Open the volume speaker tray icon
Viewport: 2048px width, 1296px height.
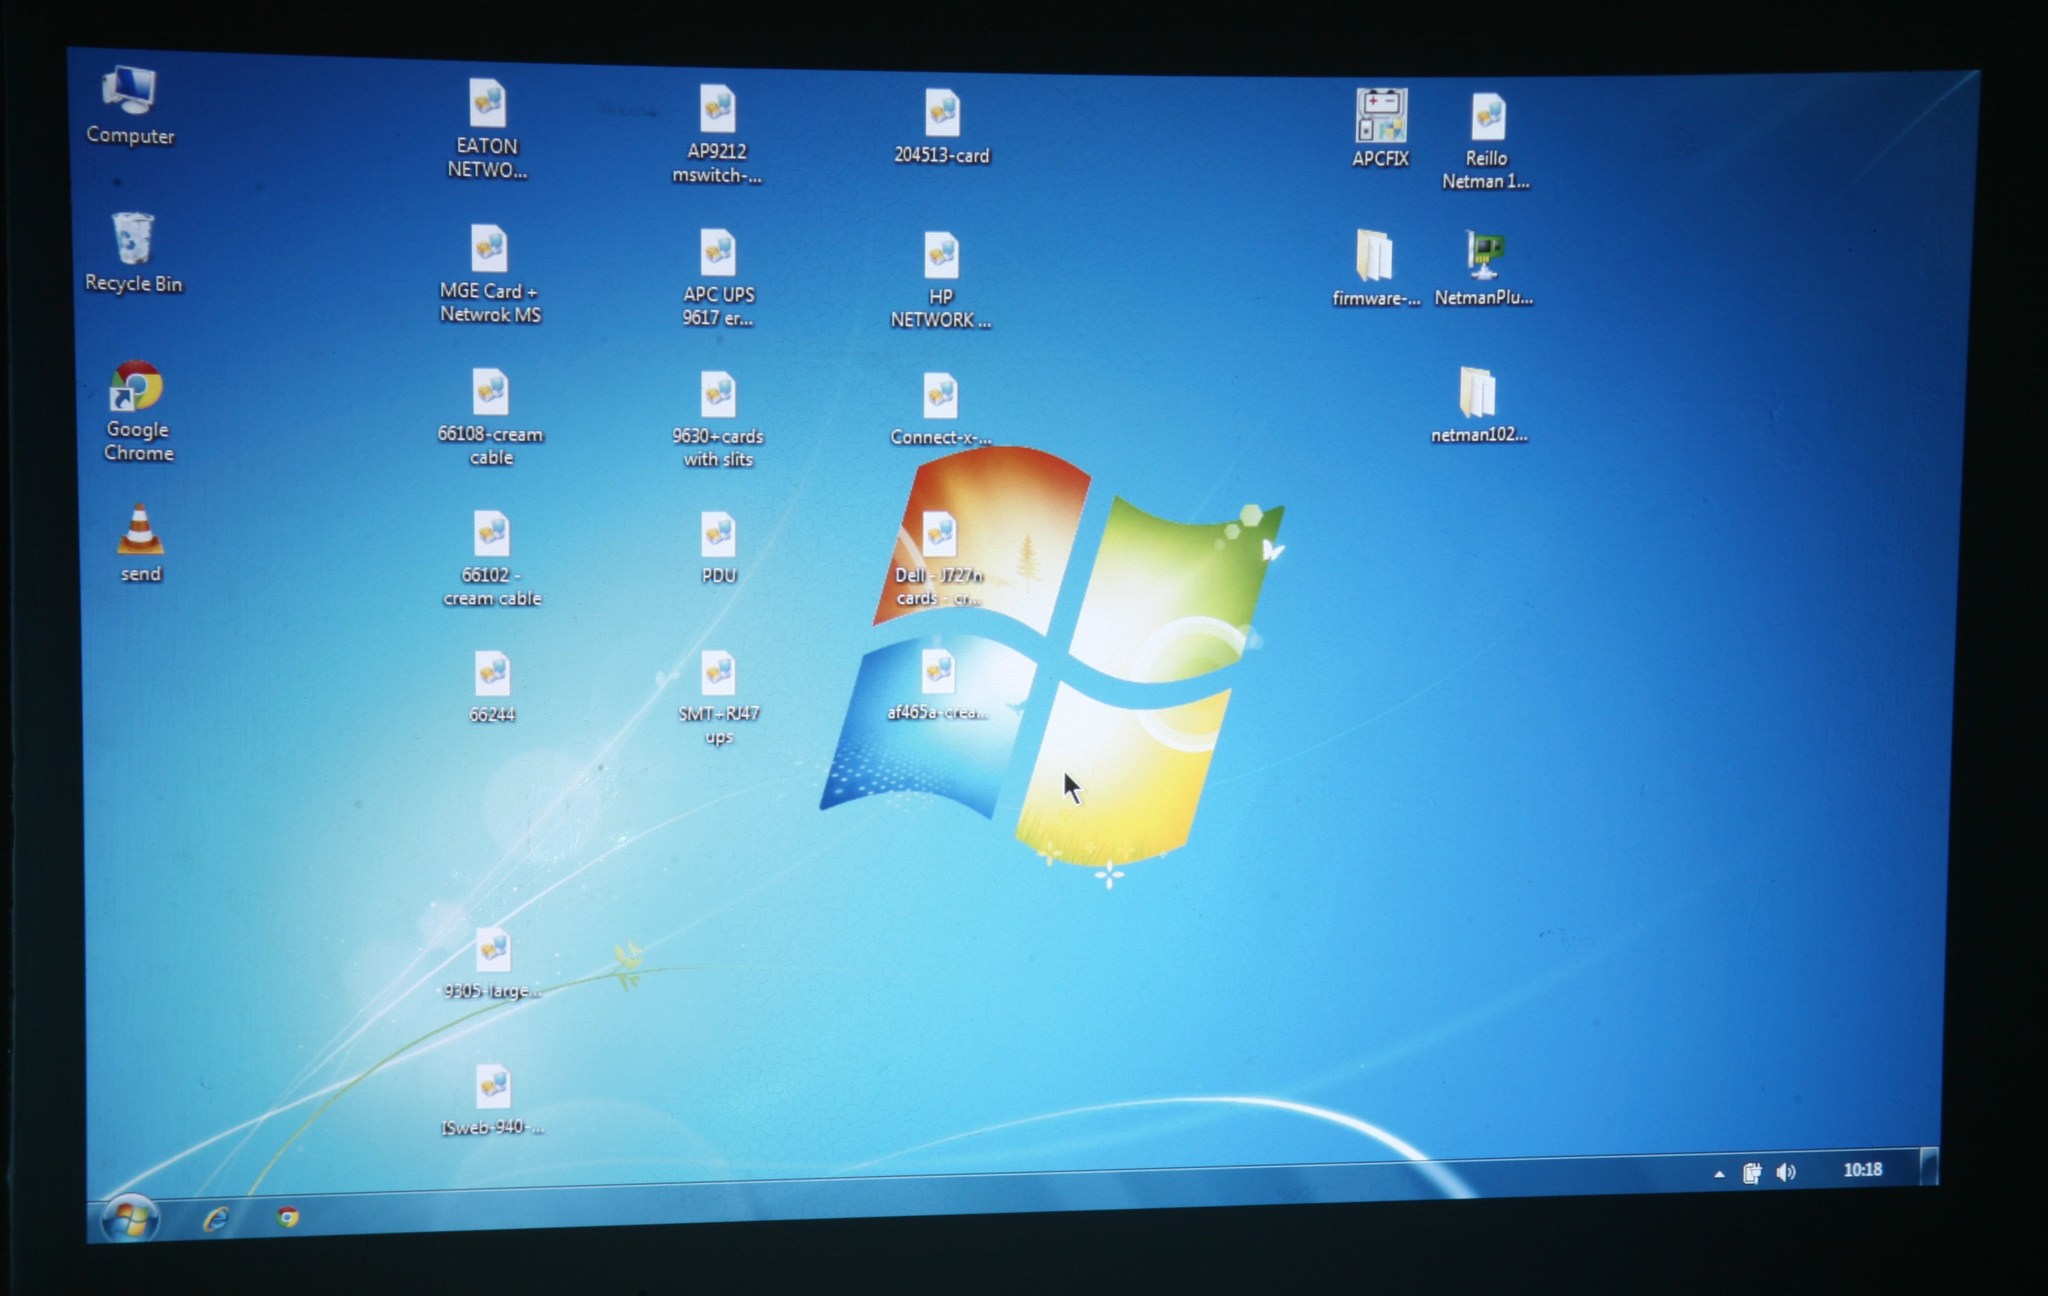tap(1786, 1172)
